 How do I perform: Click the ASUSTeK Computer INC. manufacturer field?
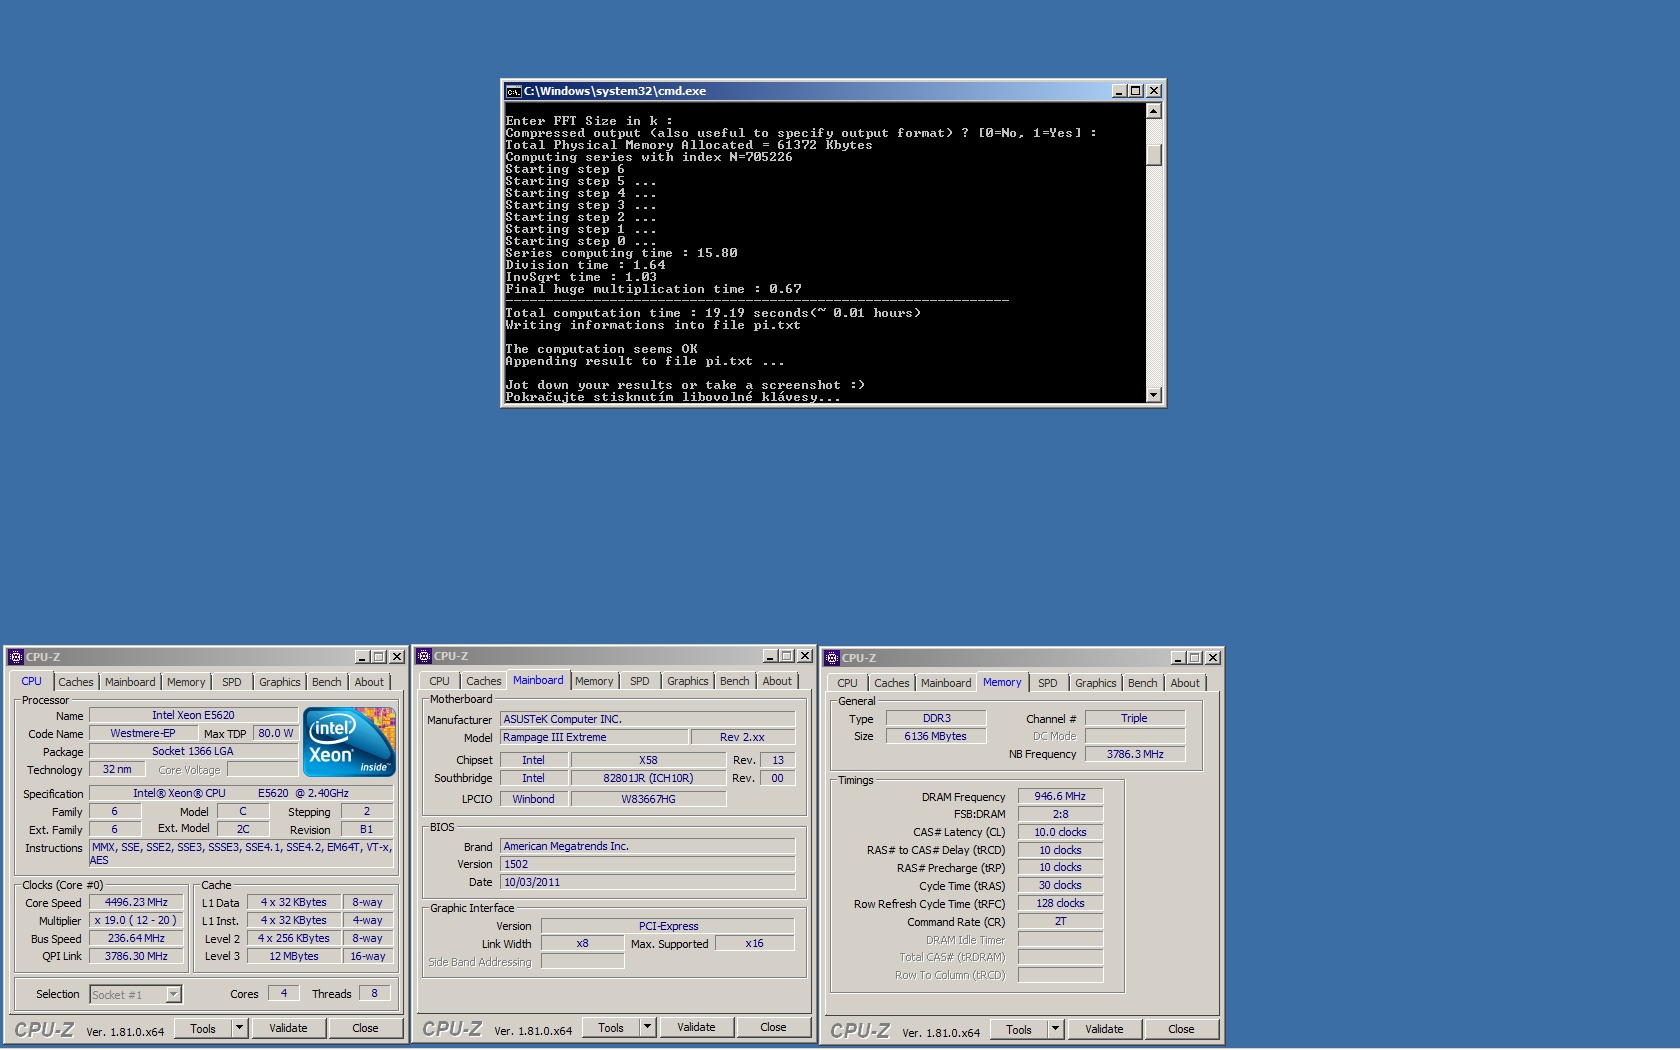point(647,719)
